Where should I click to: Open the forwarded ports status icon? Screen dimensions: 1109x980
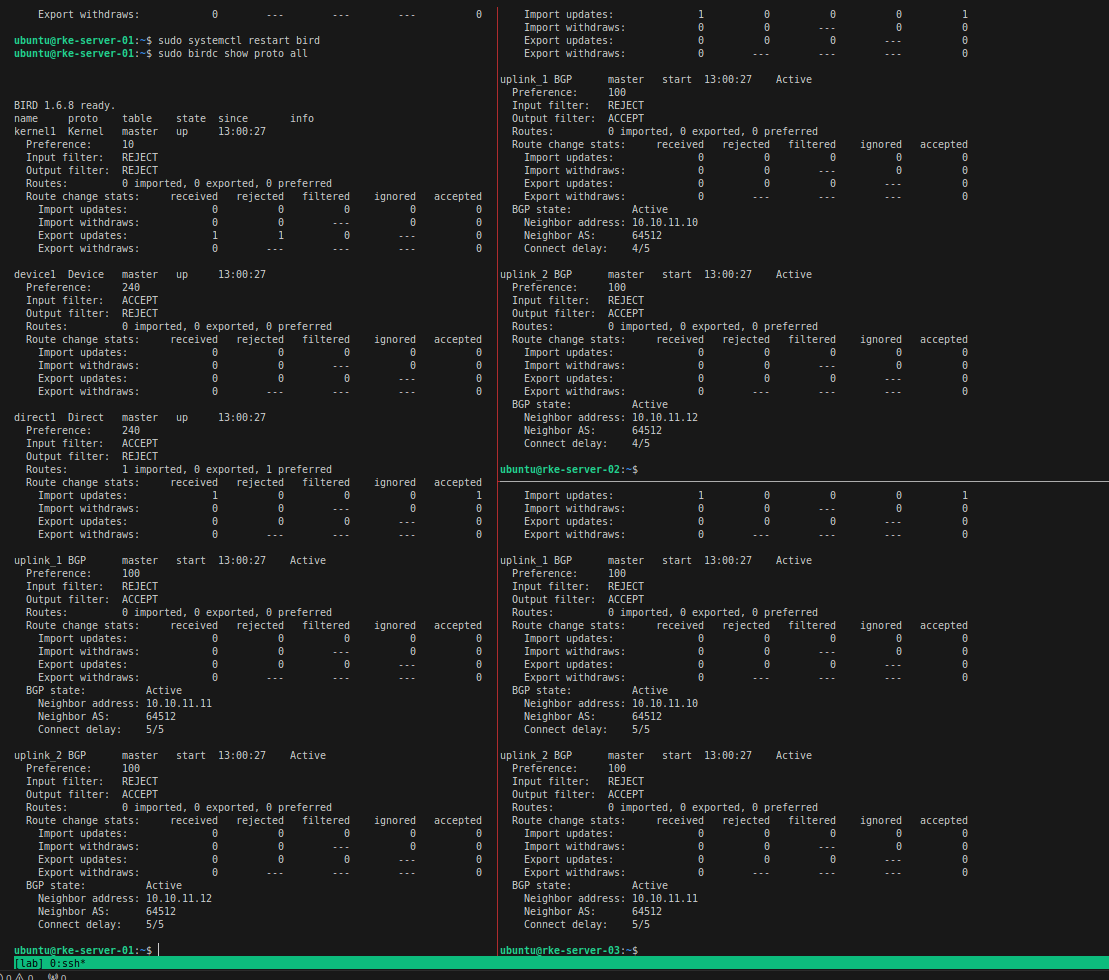pos(56,977)
